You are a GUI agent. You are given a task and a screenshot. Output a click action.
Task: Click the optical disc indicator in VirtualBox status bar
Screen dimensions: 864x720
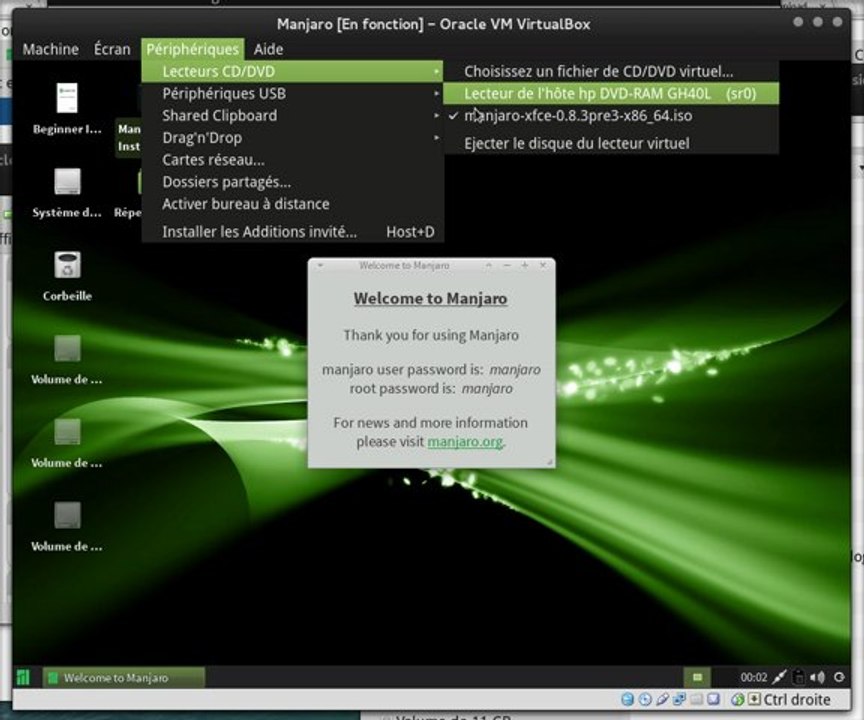(645, 699)
